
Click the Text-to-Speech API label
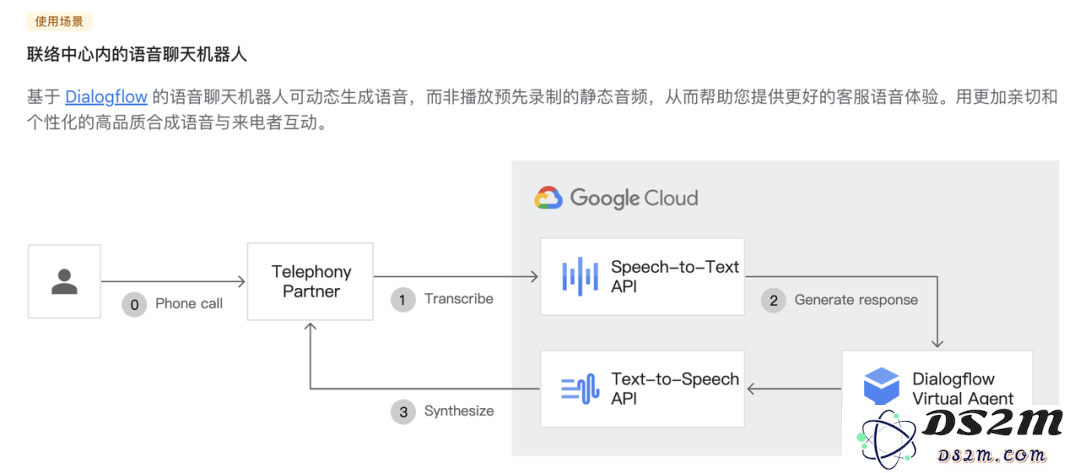pyautogui.click(x=675, y=389)
